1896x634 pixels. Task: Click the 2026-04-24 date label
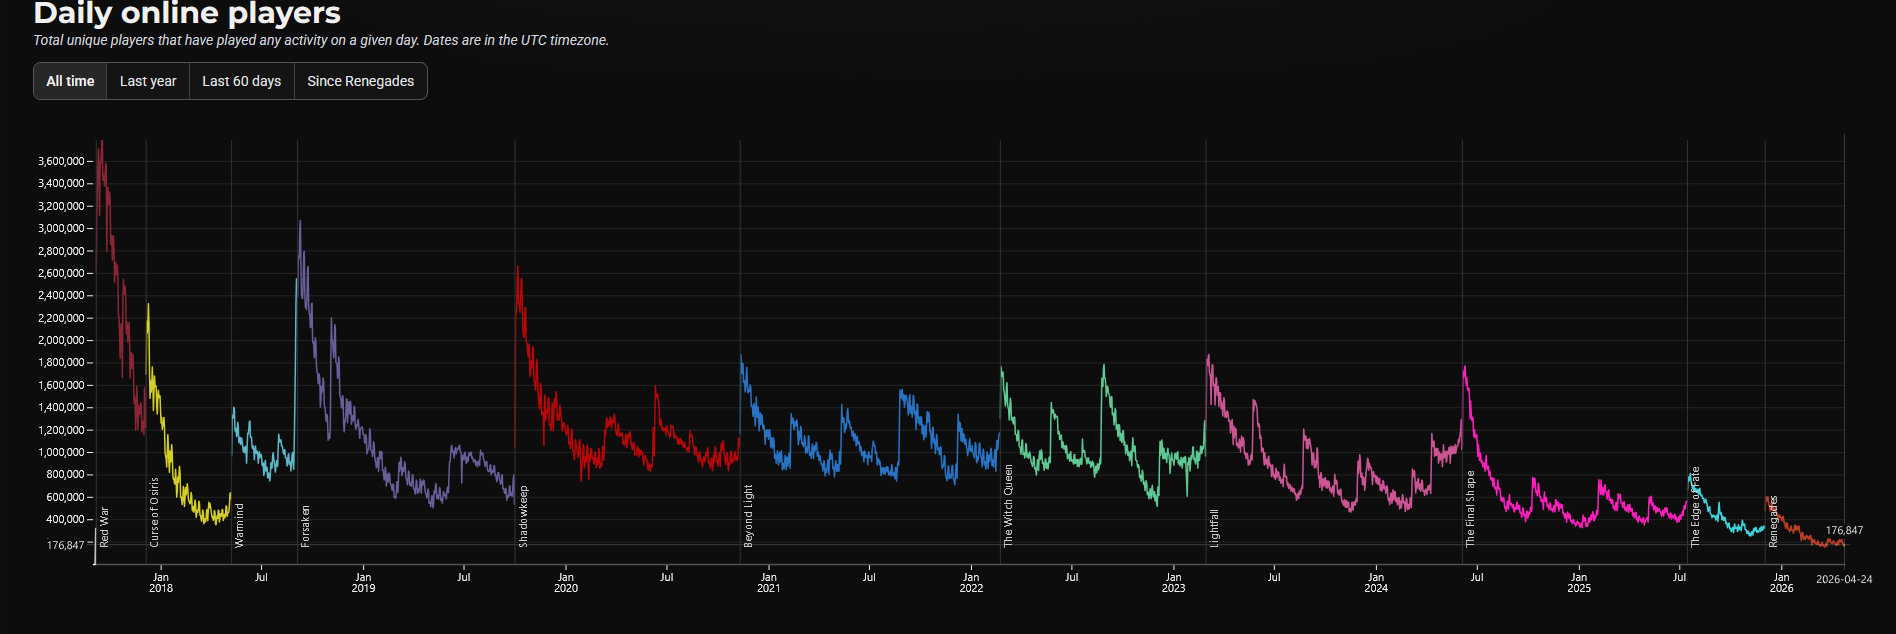[1844, 579]
